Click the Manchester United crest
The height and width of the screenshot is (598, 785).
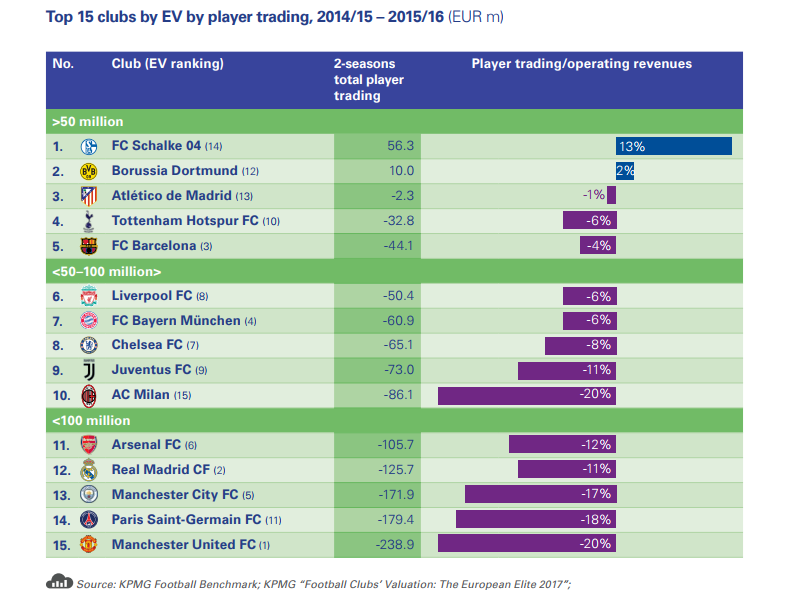[x=89, y=544]
